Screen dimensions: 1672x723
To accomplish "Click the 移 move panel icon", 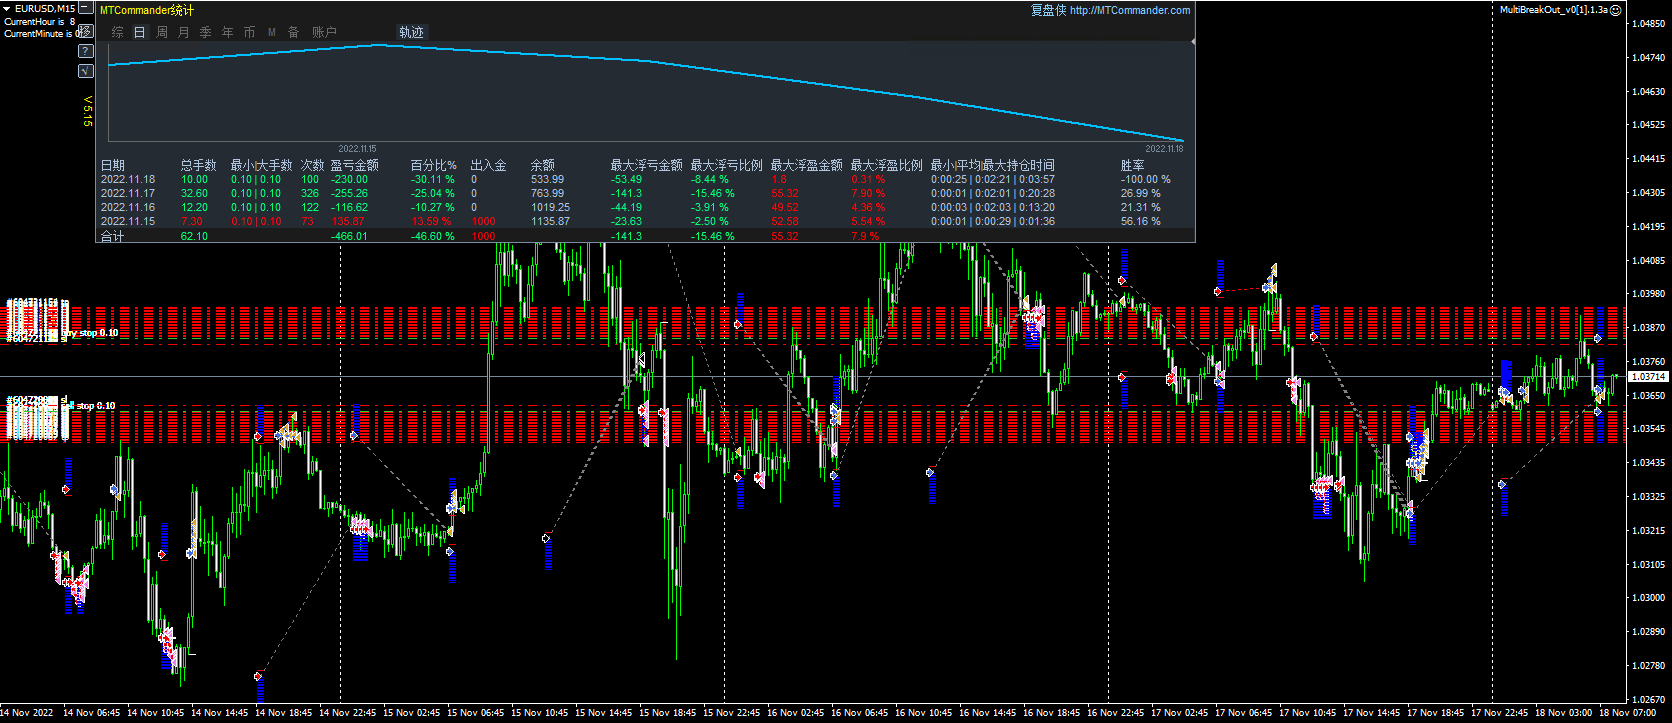I will (x=86, y=31).
